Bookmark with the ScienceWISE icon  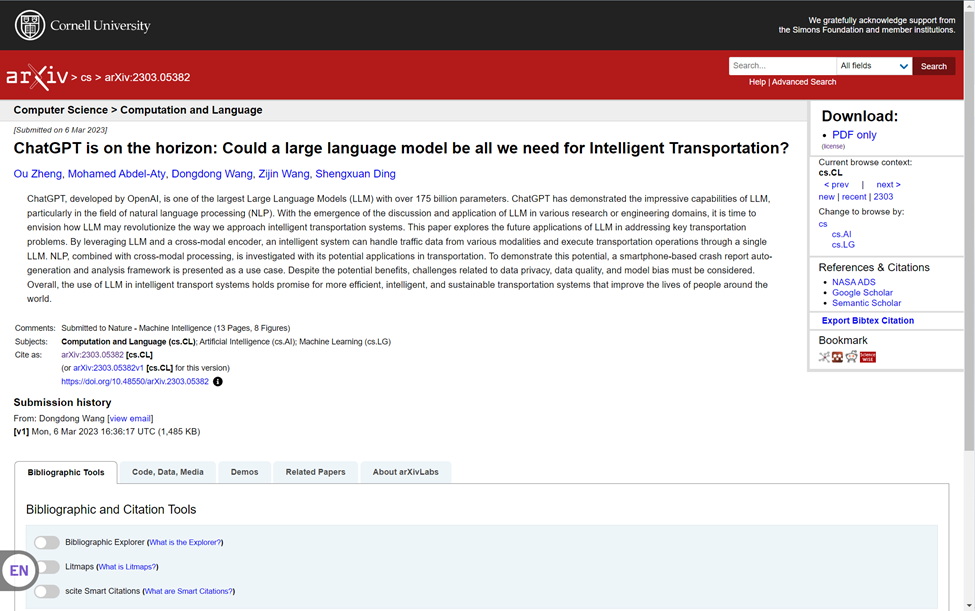[867, 357]
